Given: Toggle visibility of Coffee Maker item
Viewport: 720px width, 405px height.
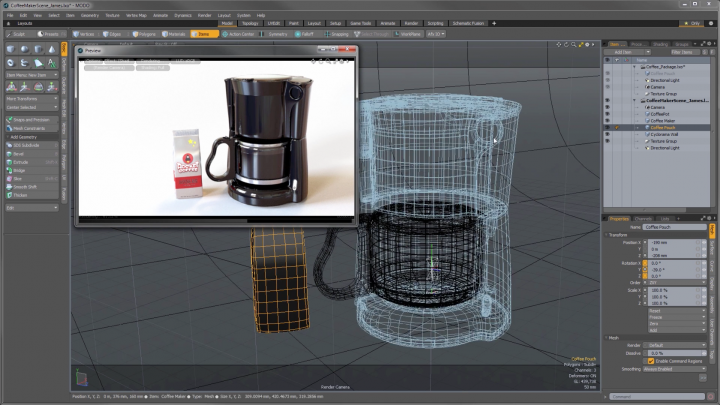Looking at the screenshot, I should 607,121.
